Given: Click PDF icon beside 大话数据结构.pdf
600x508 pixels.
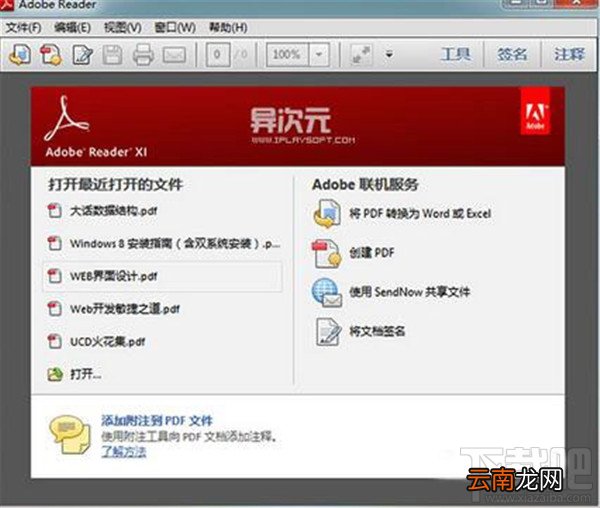Looking at the screenshot, I should tap(54, 210).
